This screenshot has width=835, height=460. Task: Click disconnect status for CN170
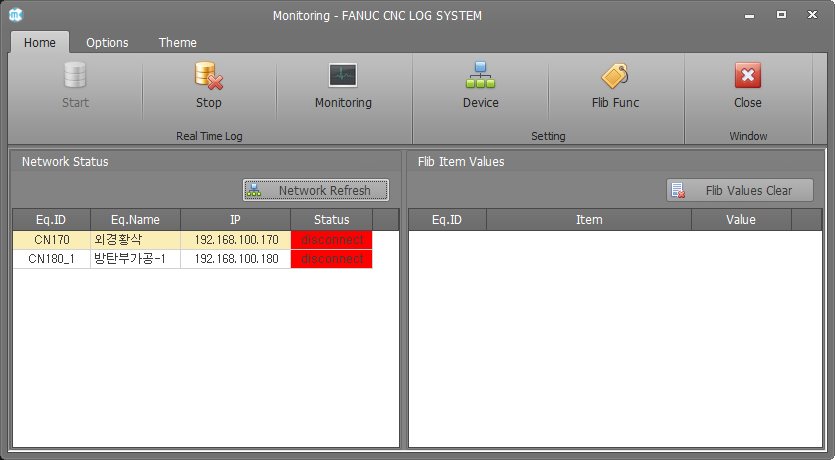pyautogui.click(x=332, y=240)
